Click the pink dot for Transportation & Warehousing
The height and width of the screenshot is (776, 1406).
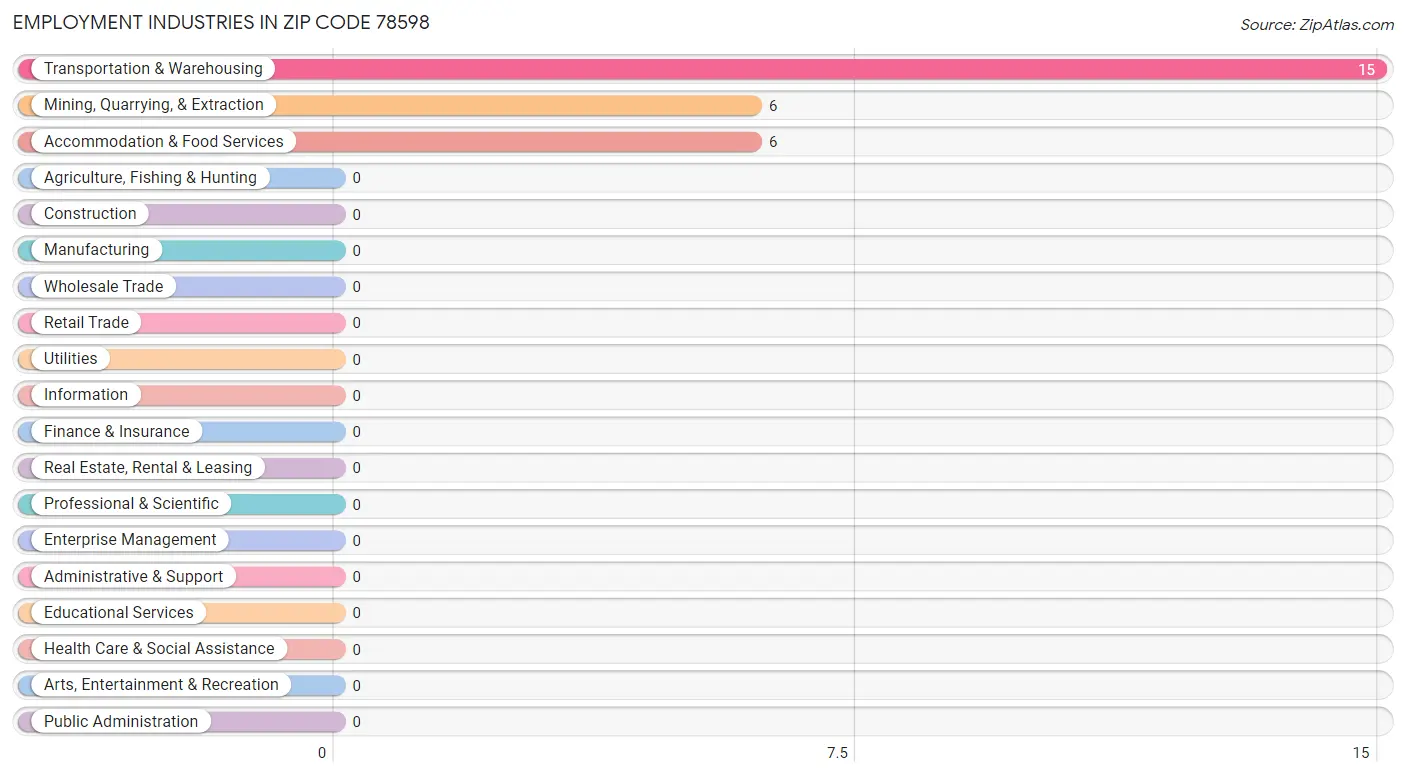click(27, 69)
